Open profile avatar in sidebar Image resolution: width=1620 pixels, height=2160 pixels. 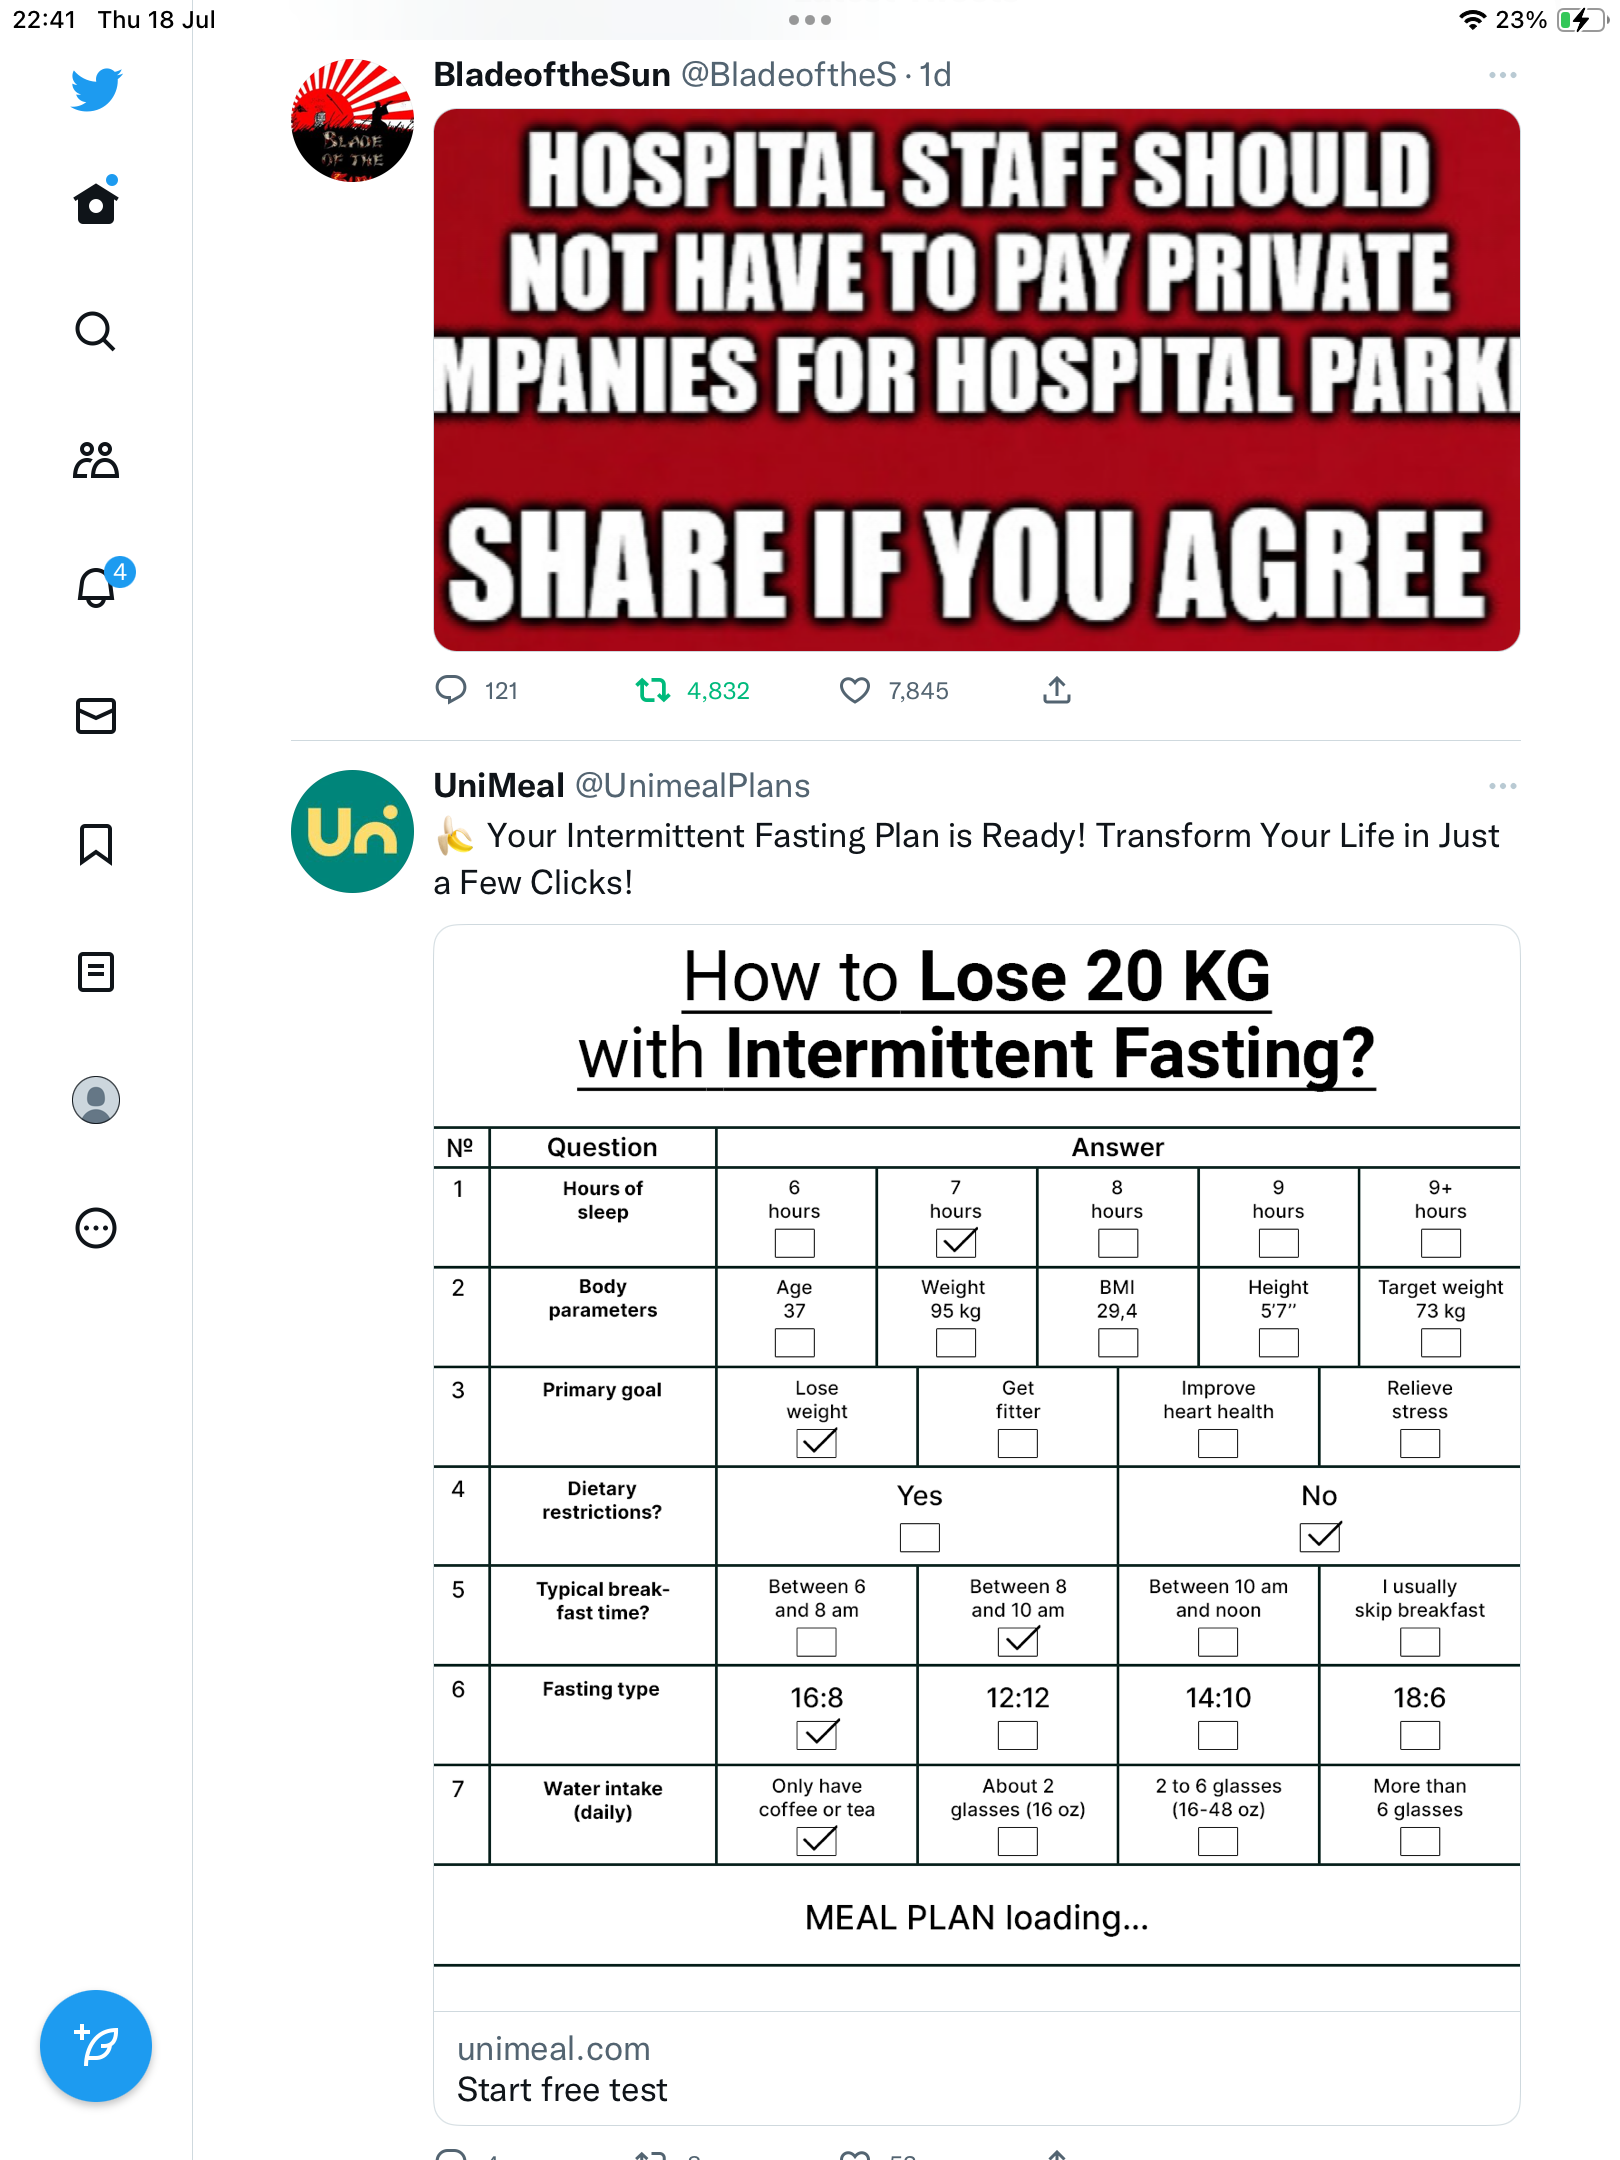click(x=96, y=1100)
